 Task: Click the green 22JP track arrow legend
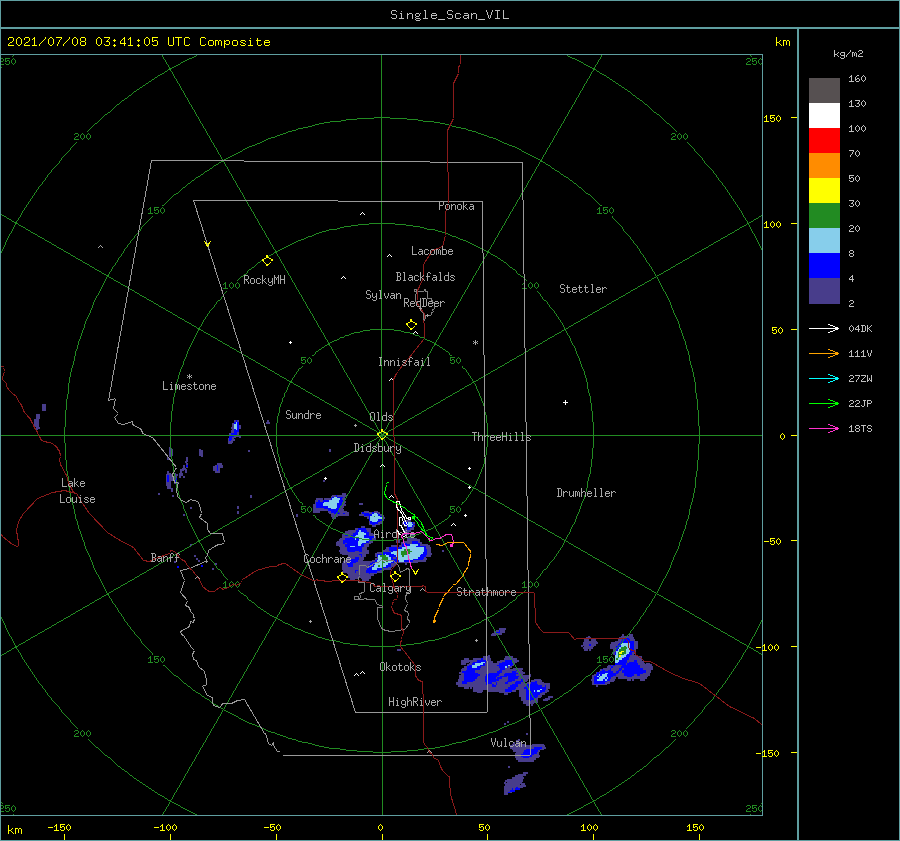[824, 404]
